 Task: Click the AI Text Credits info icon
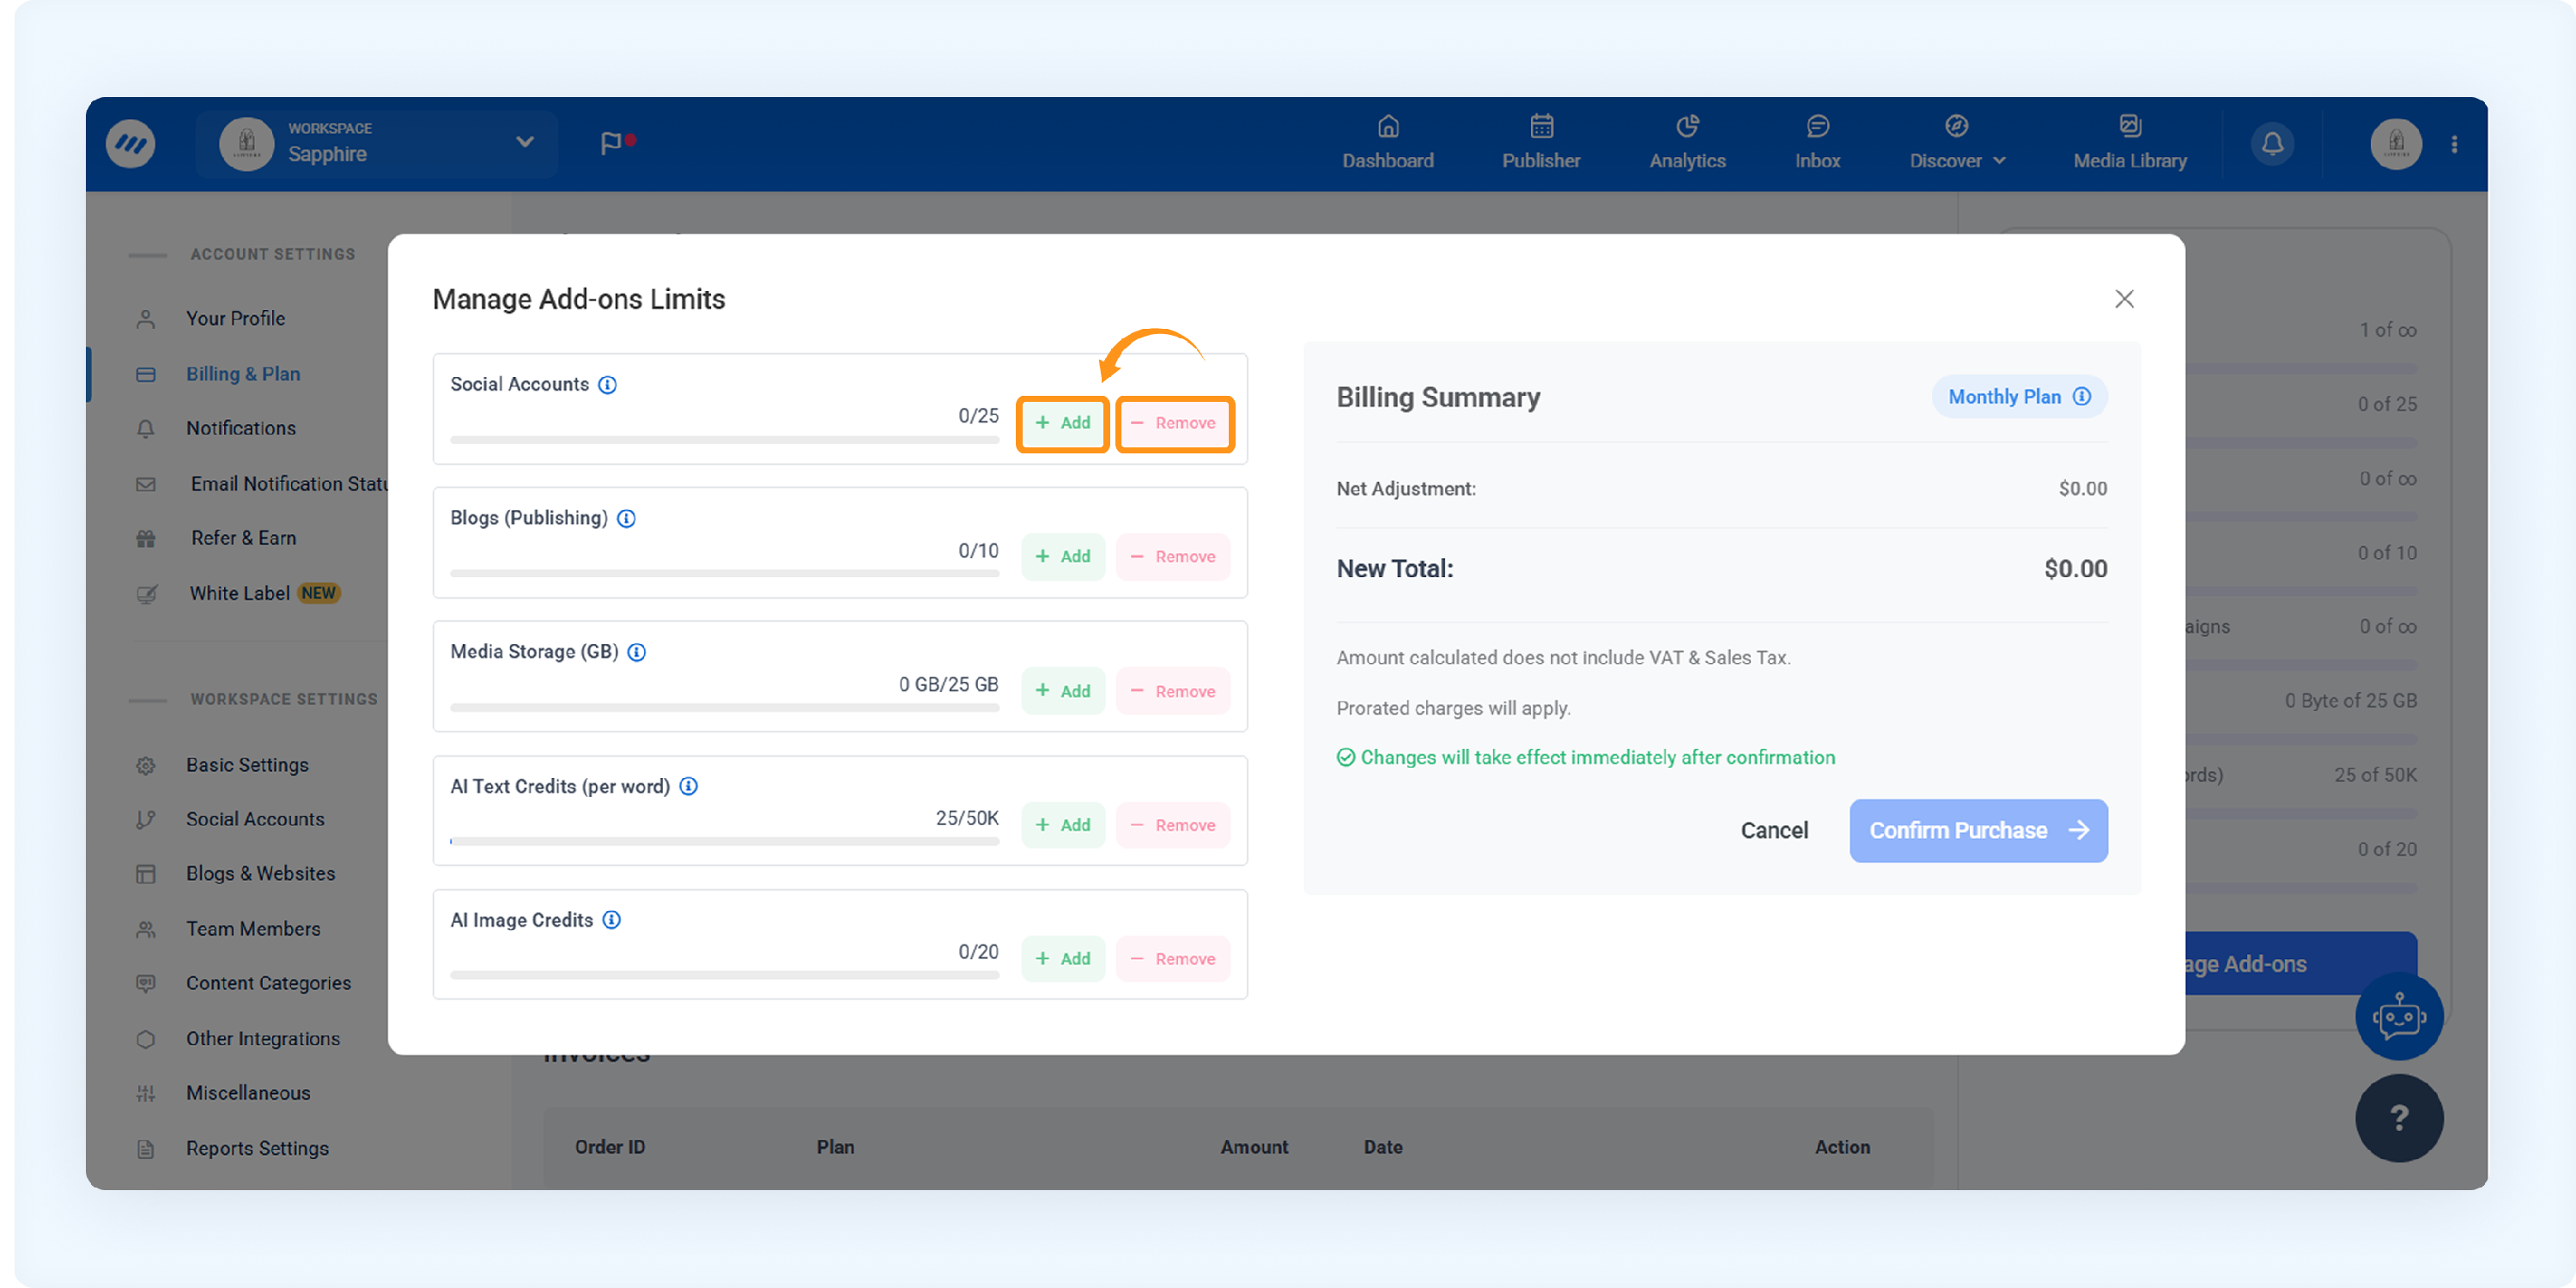[x=688, y=786]
